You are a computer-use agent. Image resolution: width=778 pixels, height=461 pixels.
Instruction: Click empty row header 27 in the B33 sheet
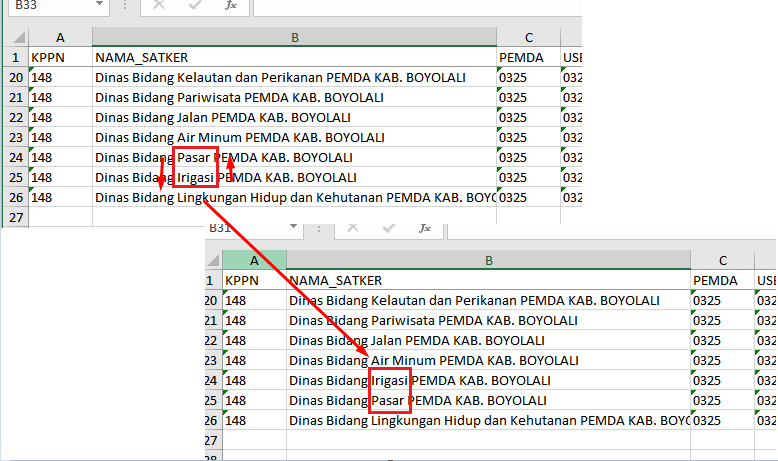(15, 217)
